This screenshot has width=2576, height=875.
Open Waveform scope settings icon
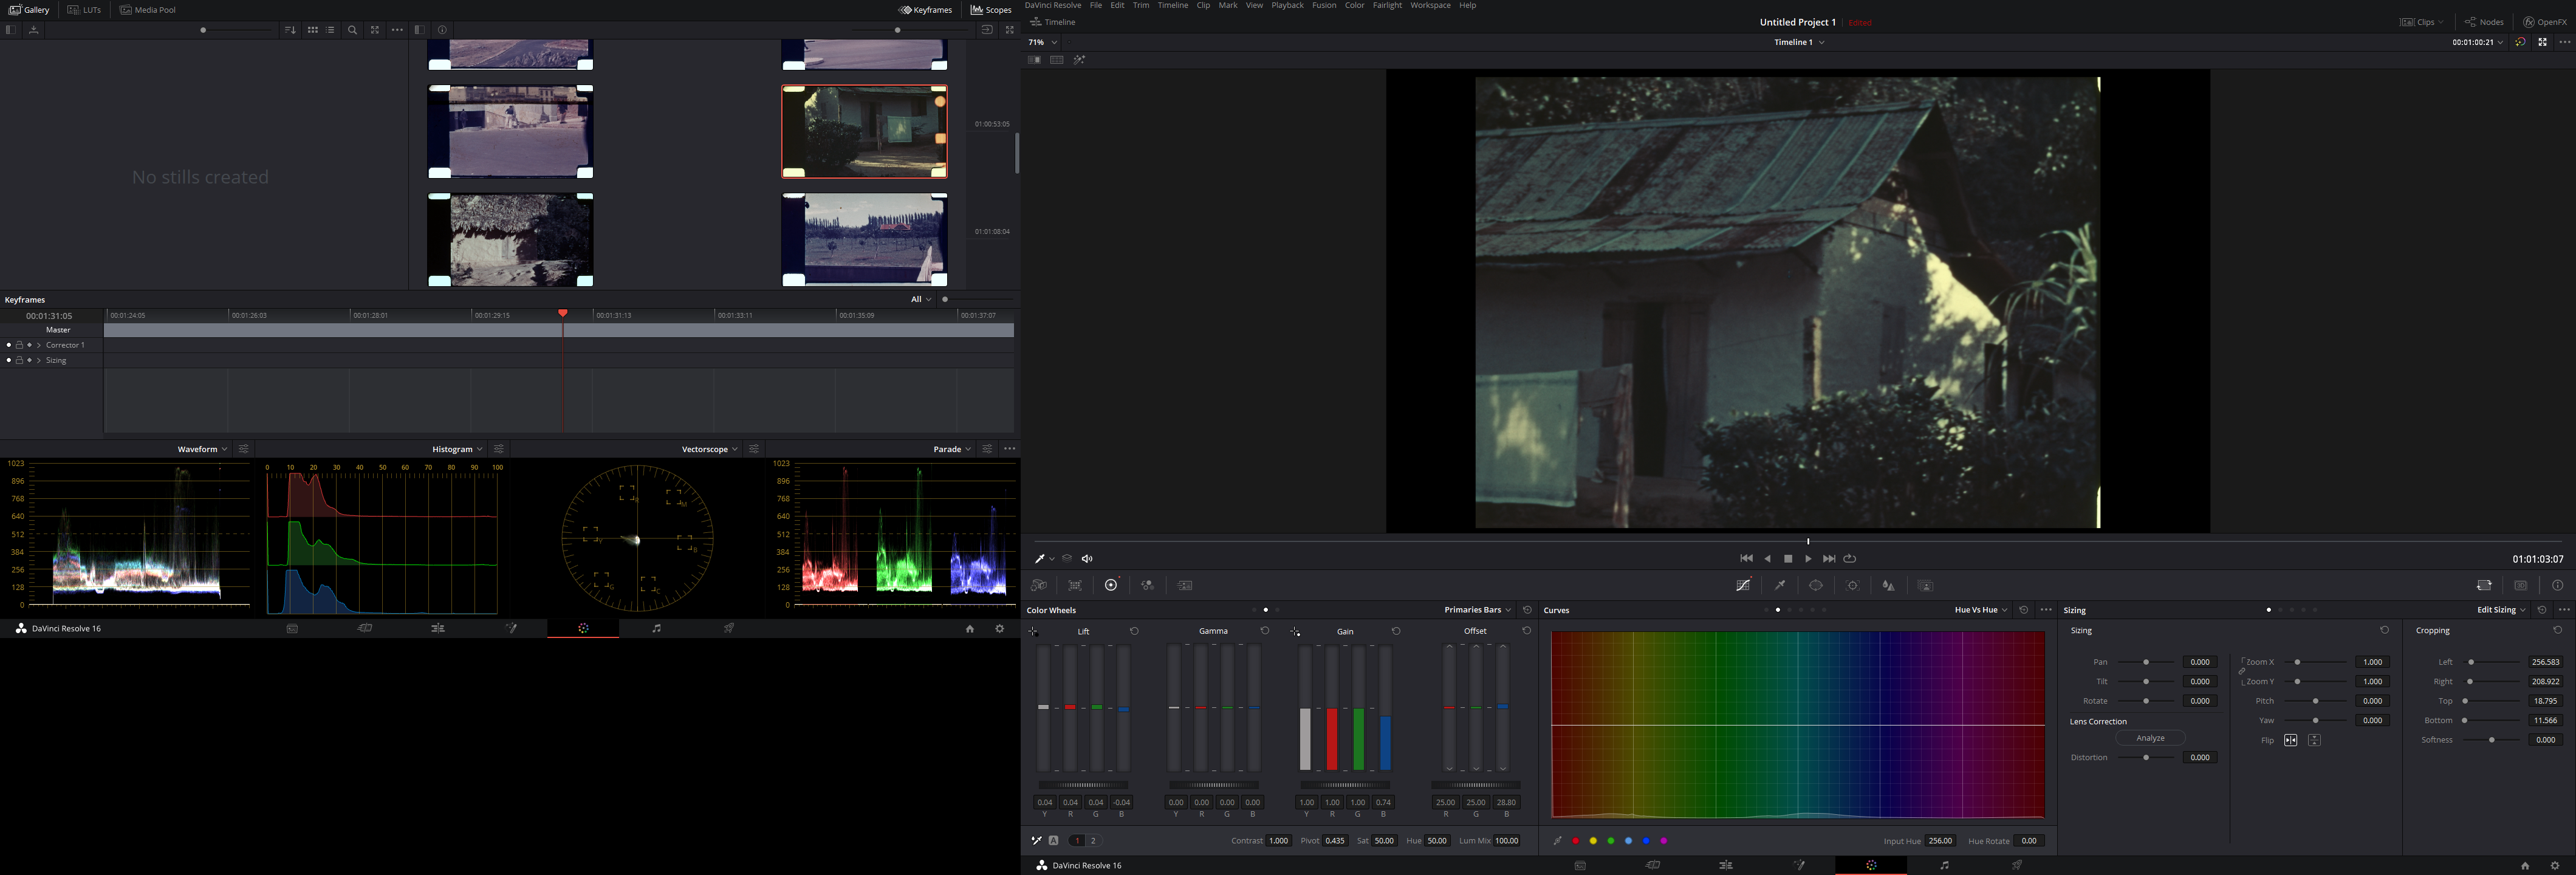pyautogui.click(x=243, y=449)
